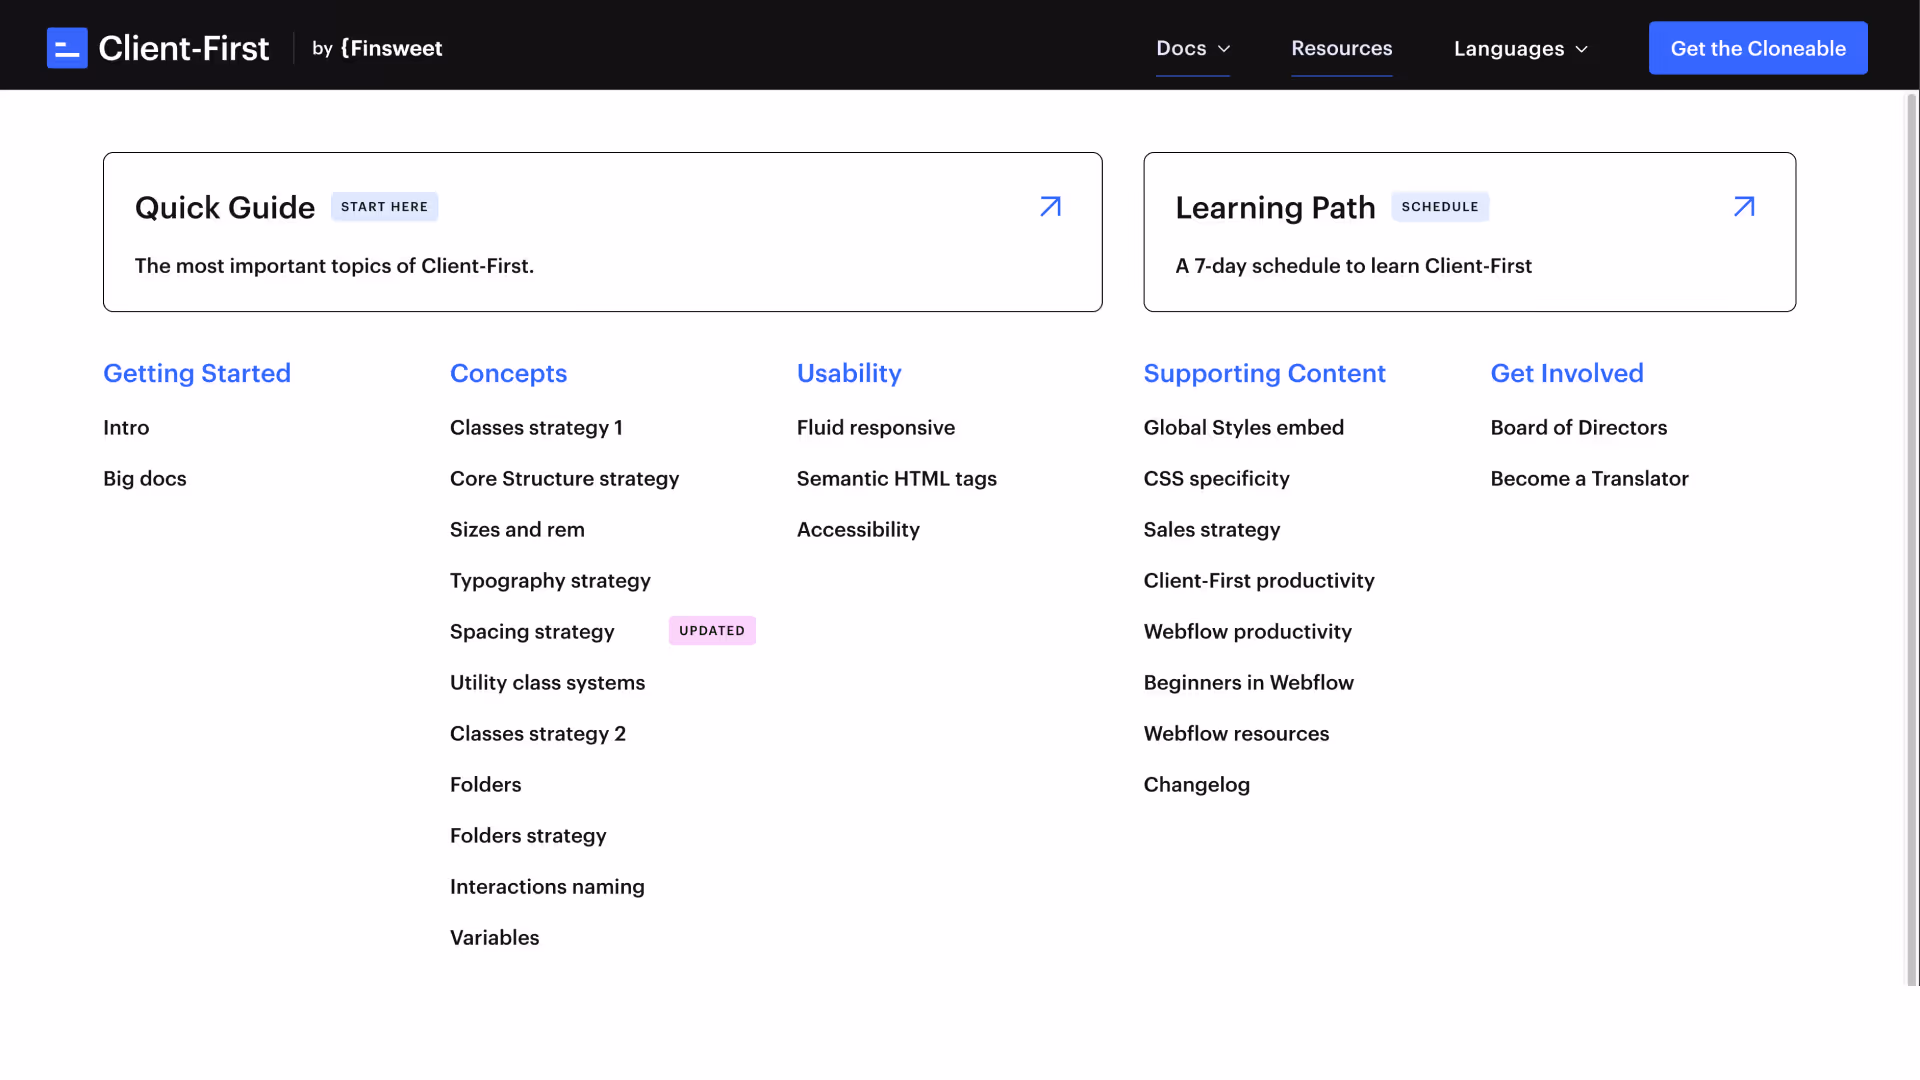This screenshot has height=1080, width=1920.
Task: Open Folders strategy doc
Action: (x=528, y=836)
